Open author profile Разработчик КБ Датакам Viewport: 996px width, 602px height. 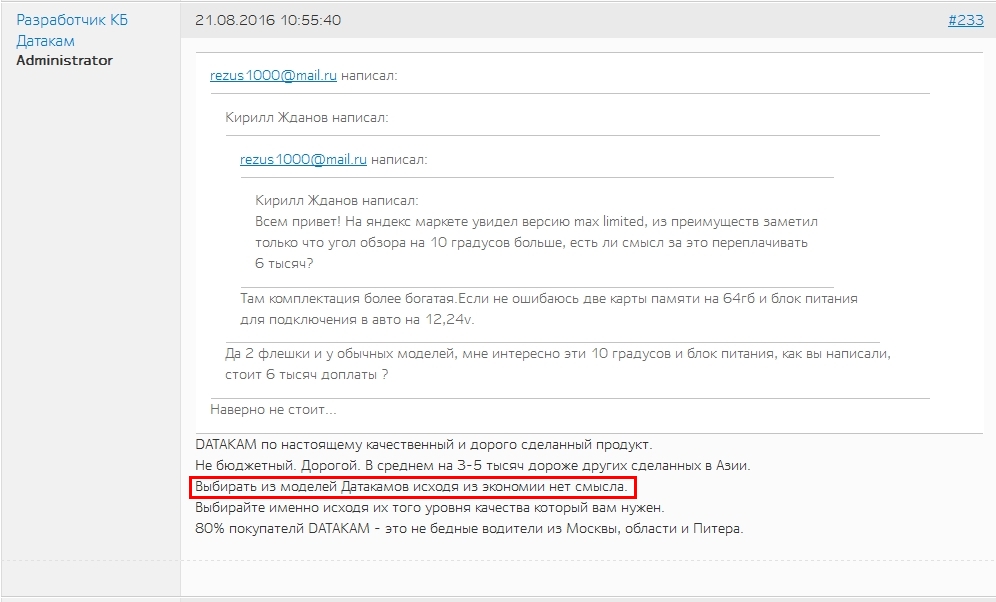tap(72, 30)
